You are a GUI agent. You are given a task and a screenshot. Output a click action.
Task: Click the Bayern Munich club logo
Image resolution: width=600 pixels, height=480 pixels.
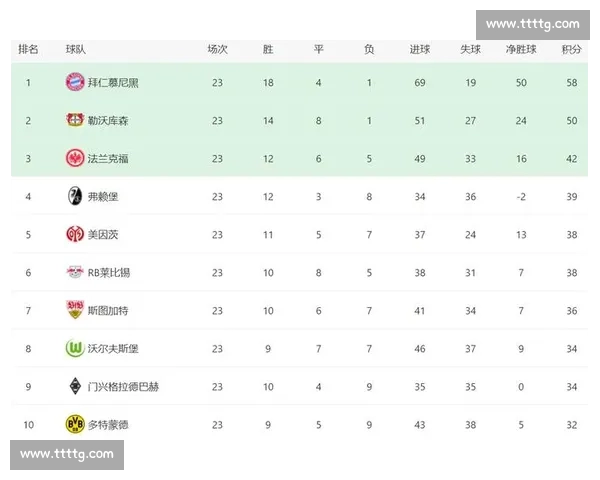(x=74, y=82)
